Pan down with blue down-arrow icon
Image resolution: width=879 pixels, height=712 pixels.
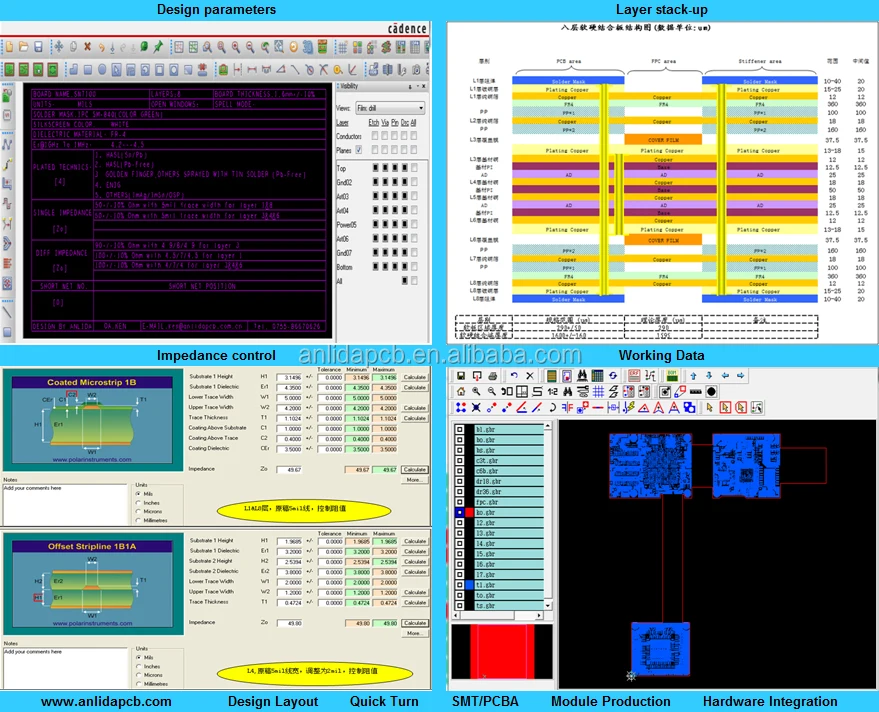point(709,376)
